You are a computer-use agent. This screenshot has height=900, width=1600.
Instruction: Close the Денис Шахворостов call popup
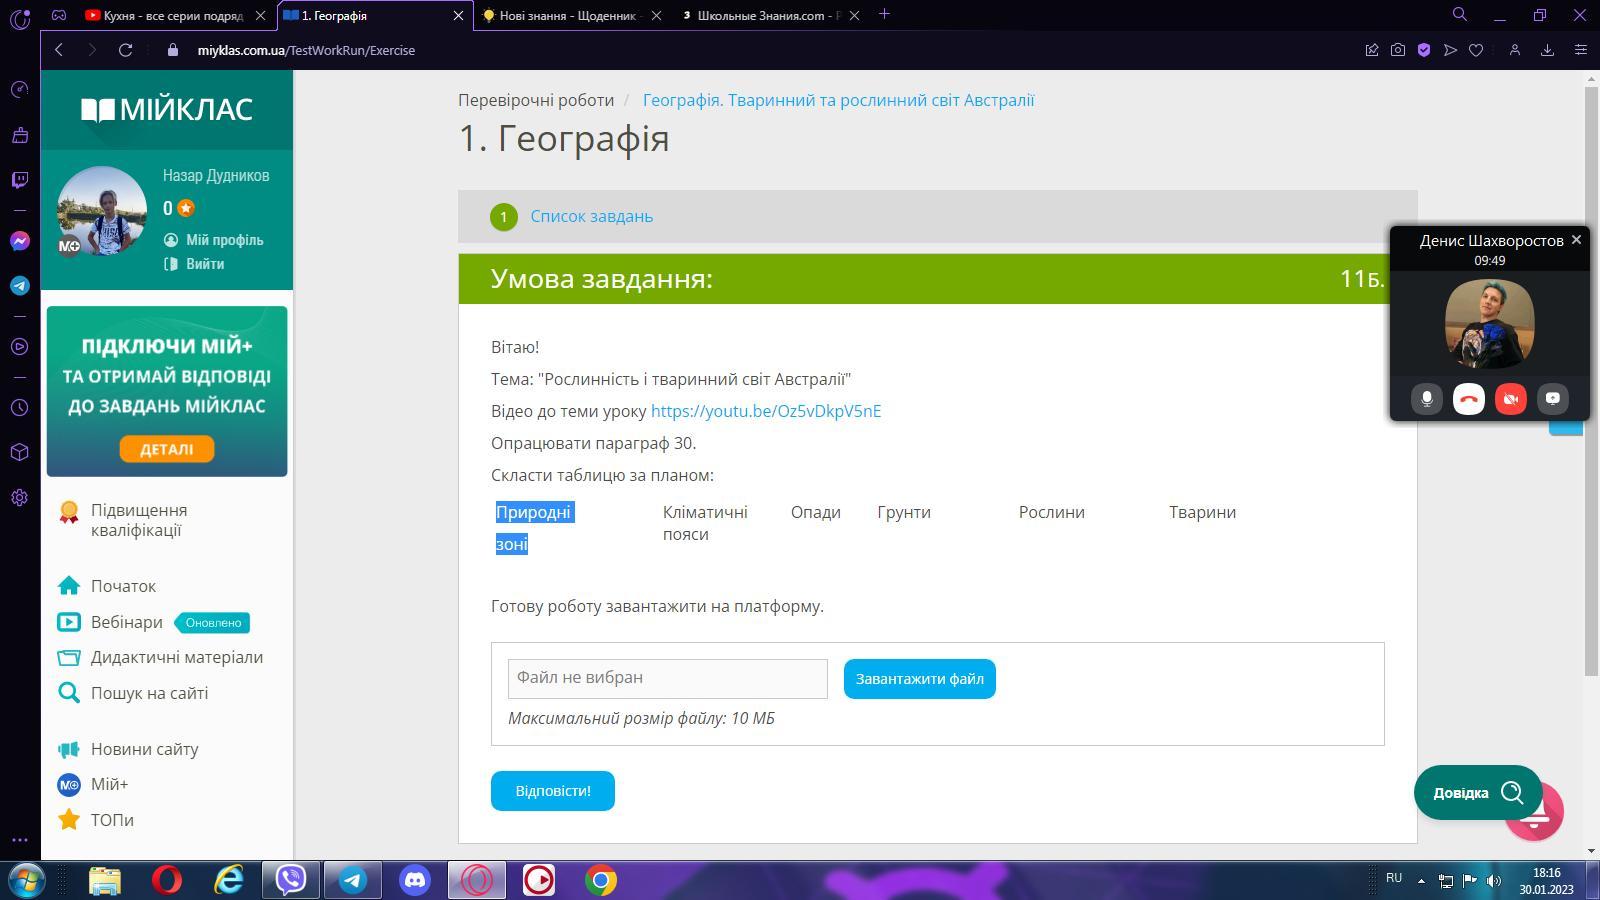[x=1576, y=240]
